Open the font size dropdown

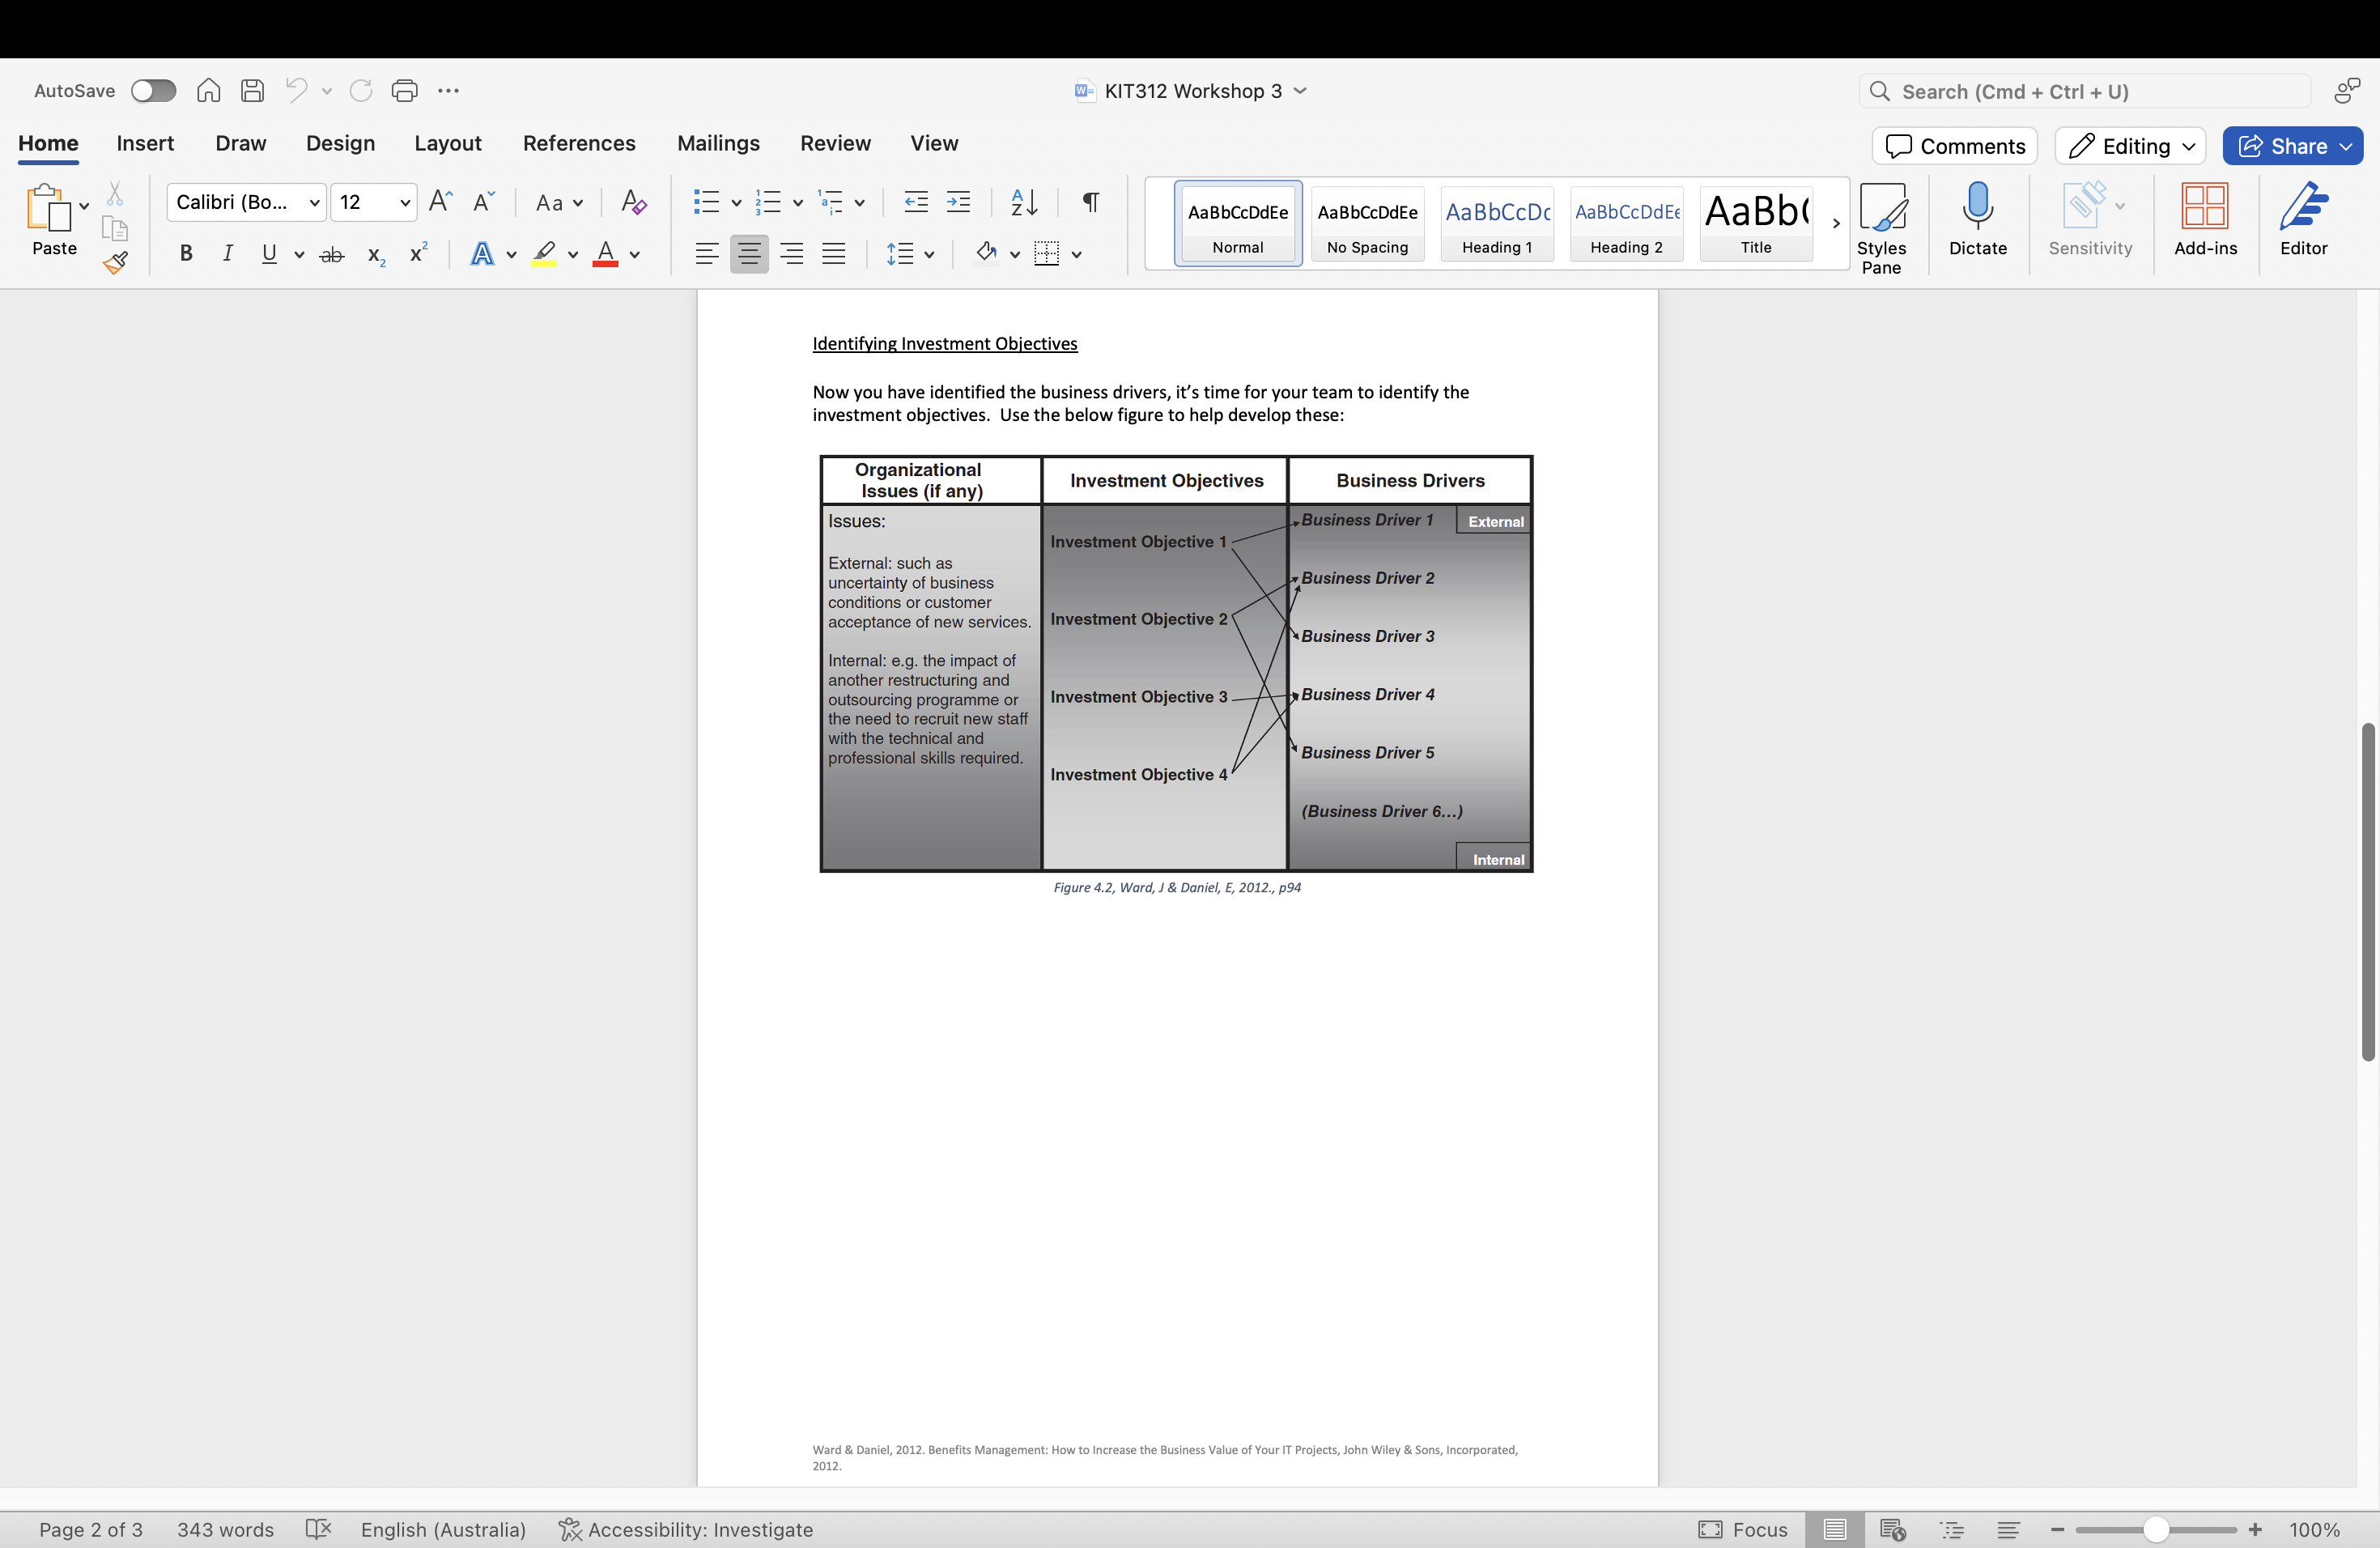pos(404,202)
